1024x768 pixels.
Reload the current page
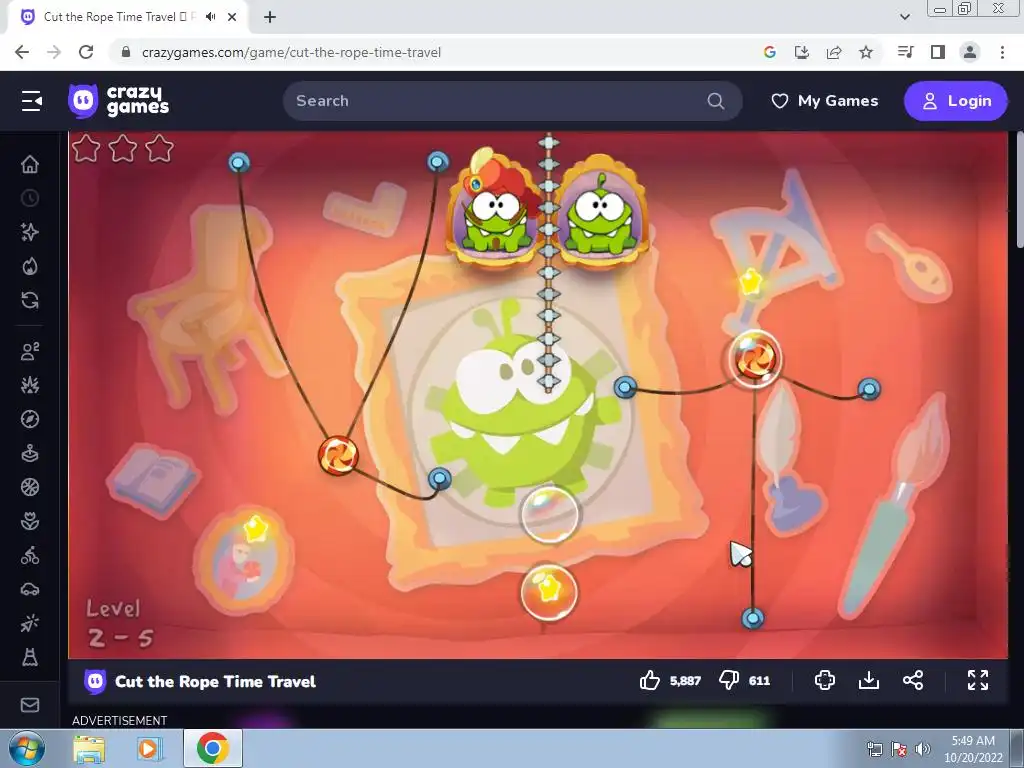(86, 52)
